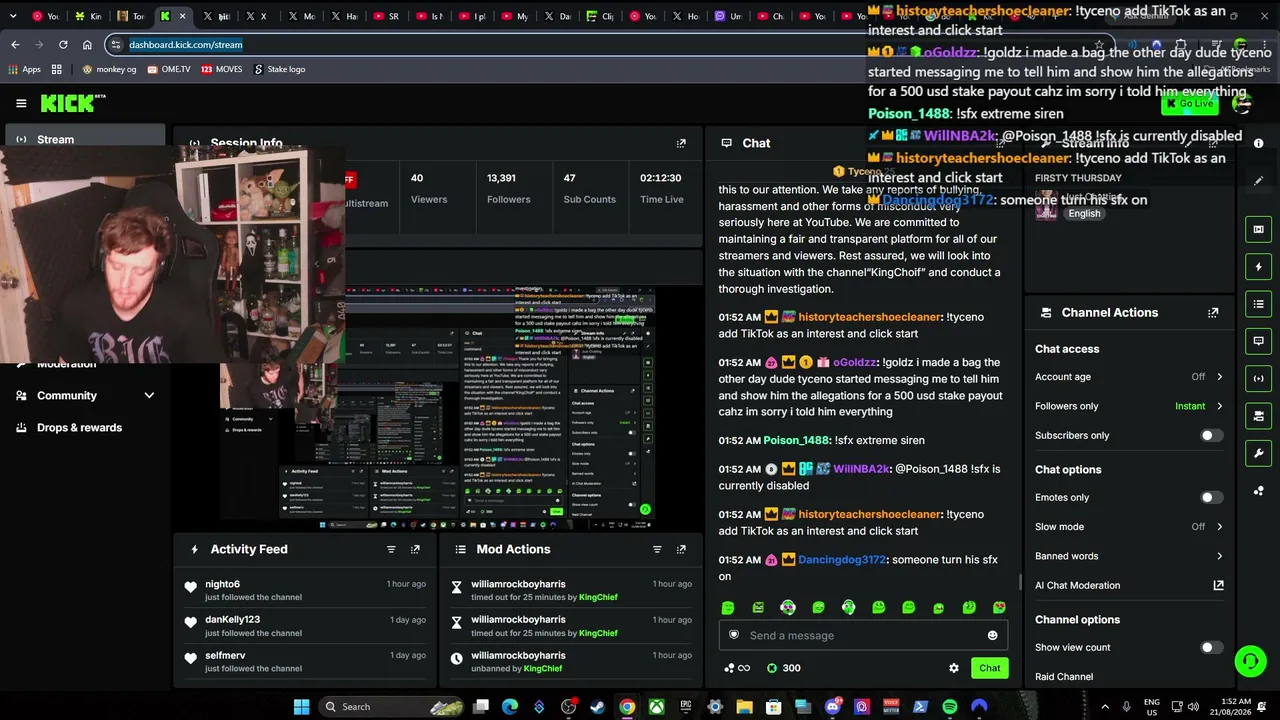This screenshot has width=1280, height=720.
Task: Open Followers only options
Action: [x=1129, y=406]
